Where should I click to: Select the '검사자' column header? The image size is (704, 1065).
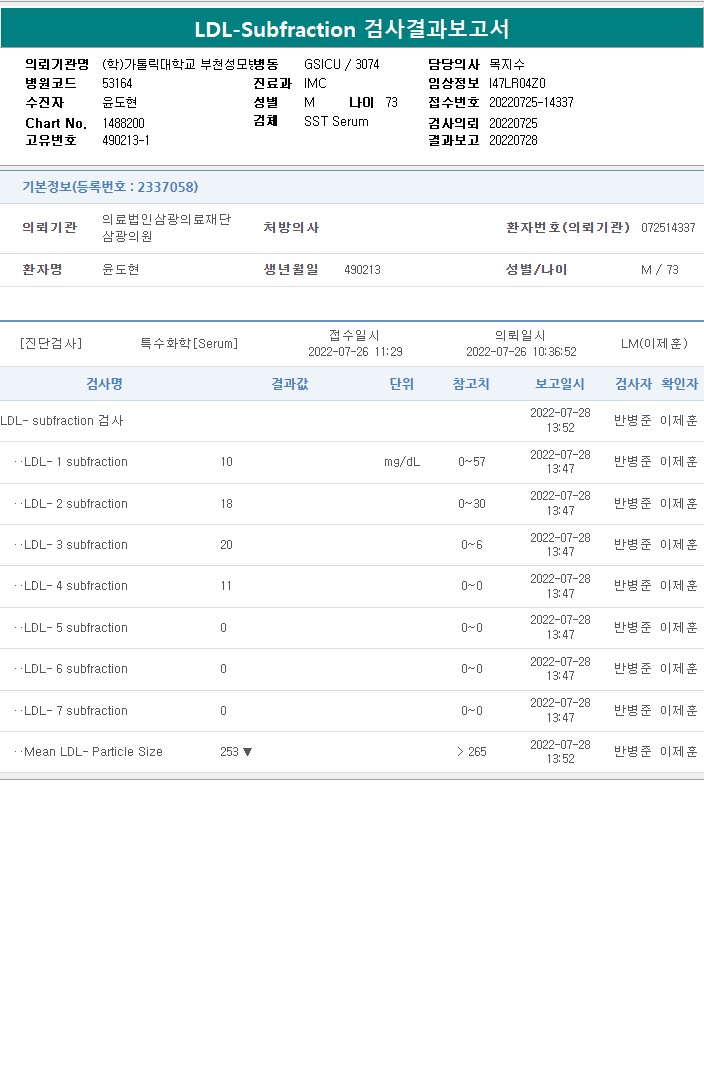633,384
